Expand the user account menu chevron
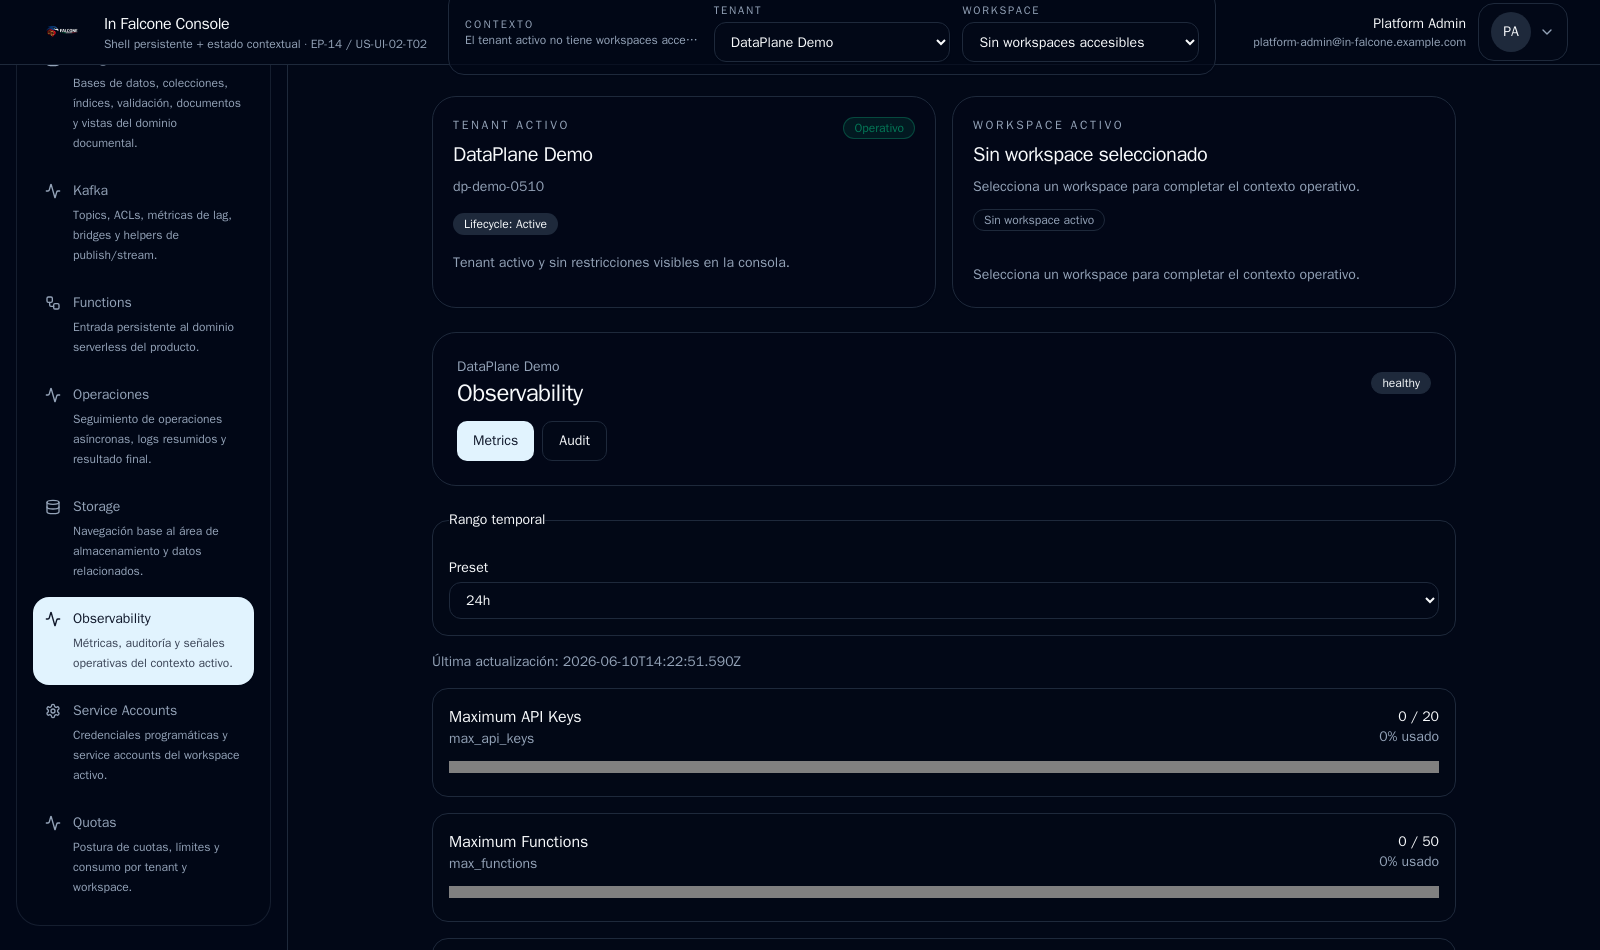1600x950 pixels. tap(1547, 32)
